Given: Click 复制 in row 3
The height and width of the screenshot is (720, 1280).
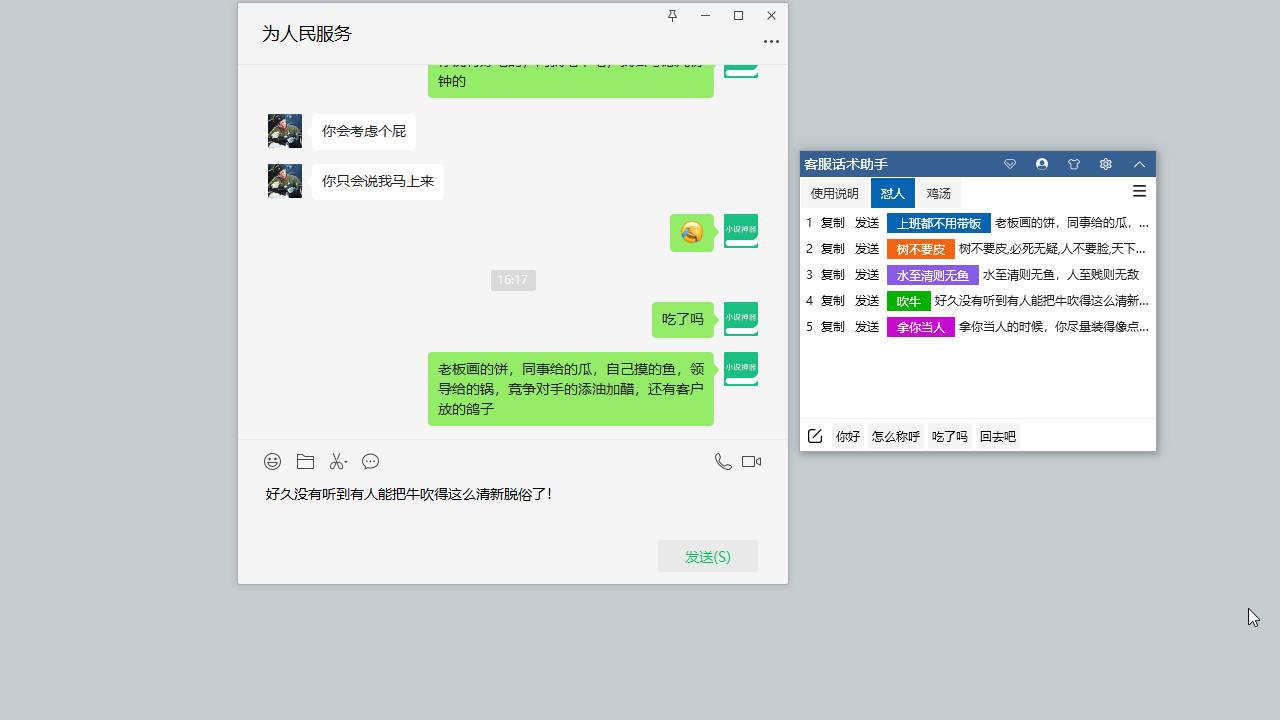Looking at the screenshot, I should pos(833,275).
